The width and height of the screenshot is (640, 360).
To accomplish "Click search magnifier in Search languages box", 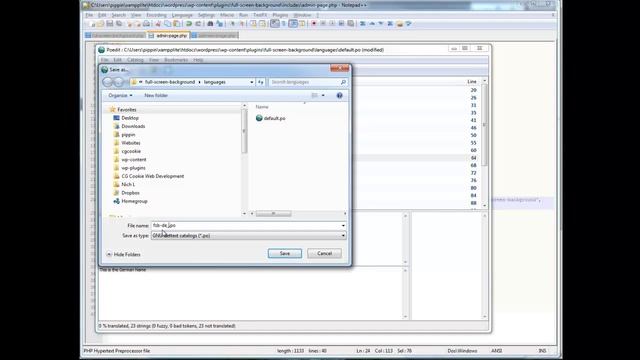I will [343, 82].
